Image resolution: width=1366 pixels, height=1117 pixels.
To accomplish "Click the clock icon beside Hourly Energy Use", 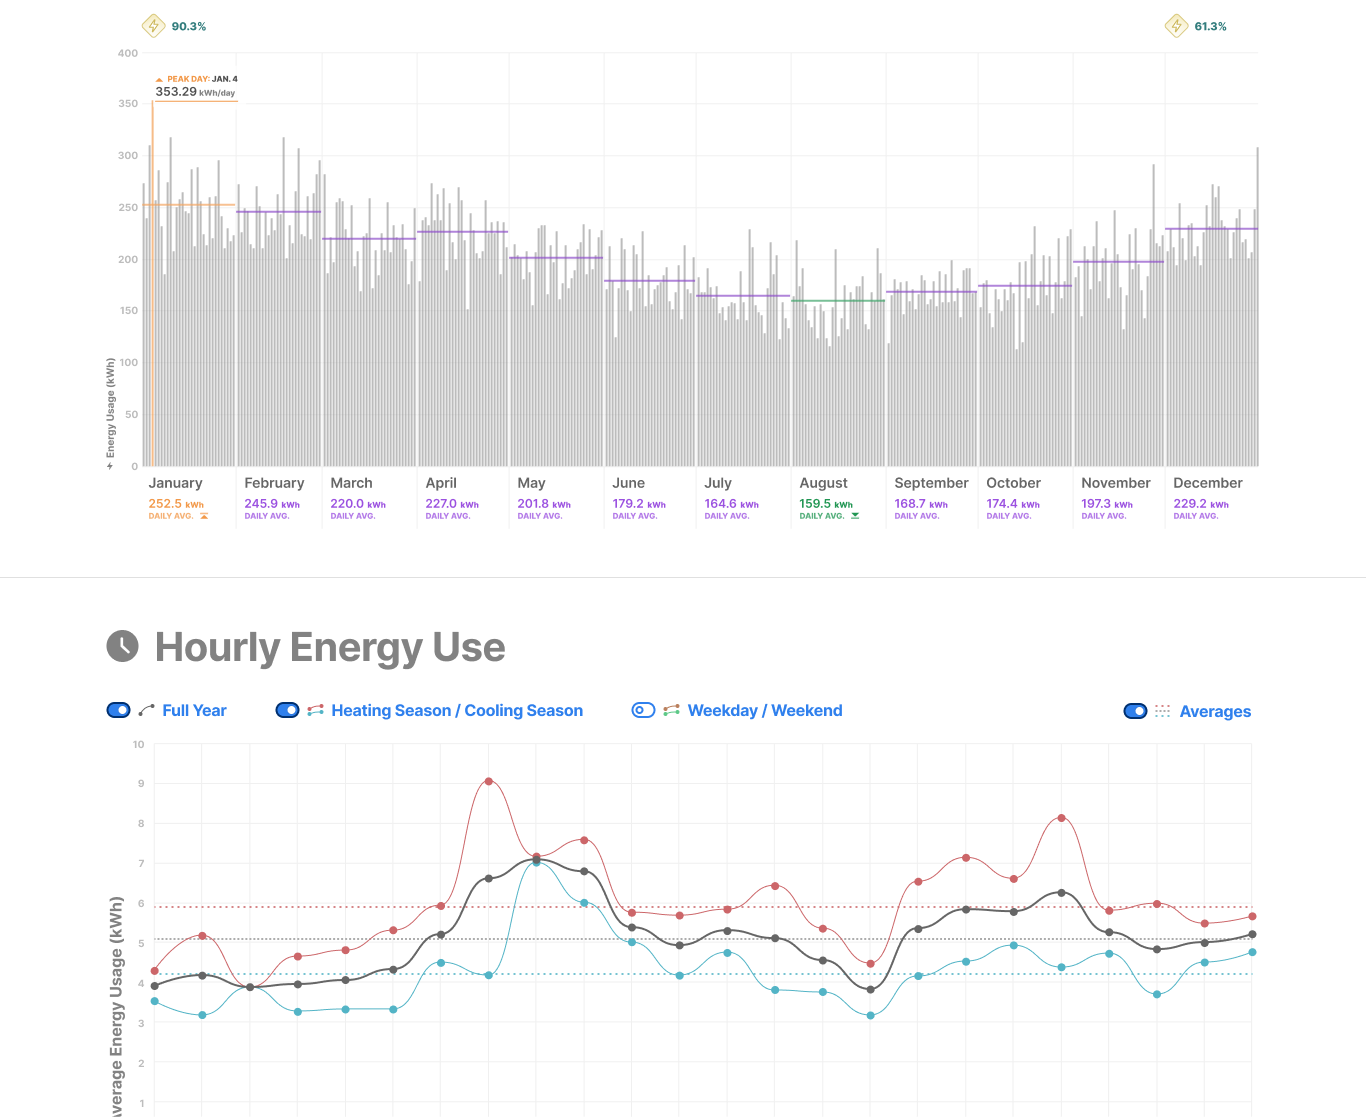I will pos(121,647).
